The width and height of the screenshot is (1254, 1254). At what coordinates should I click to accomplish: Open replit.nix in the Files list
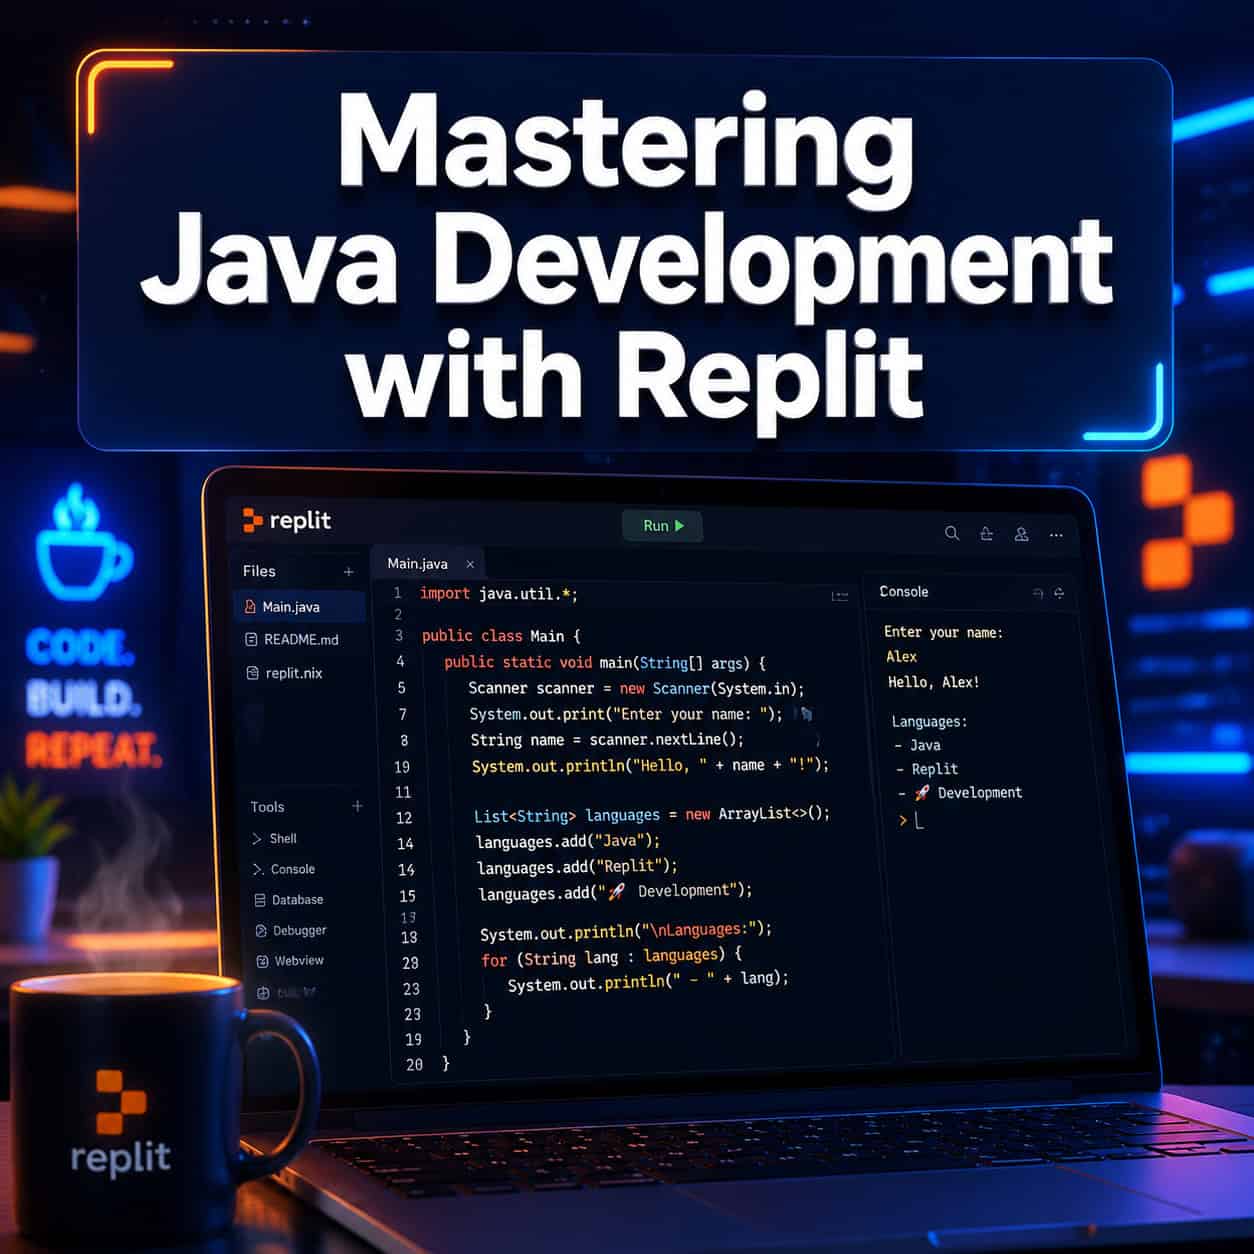coord(284,673)
